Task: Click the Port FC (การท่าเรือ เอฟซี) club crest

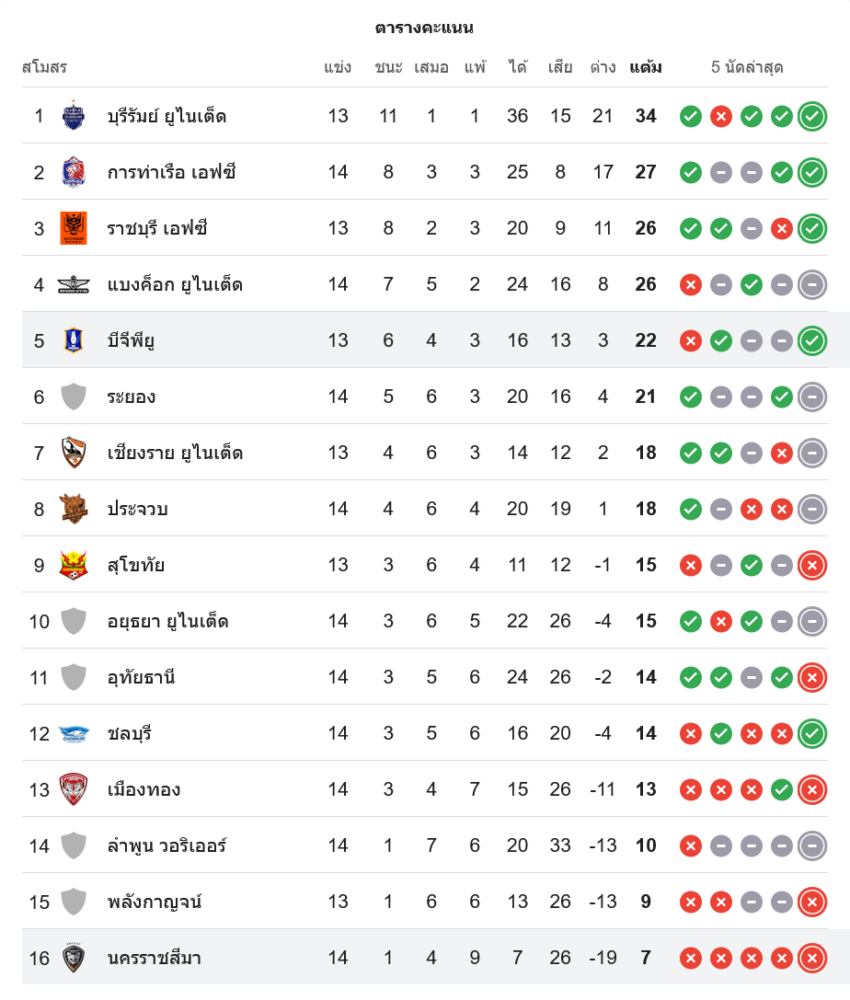Action: (73, 172)
